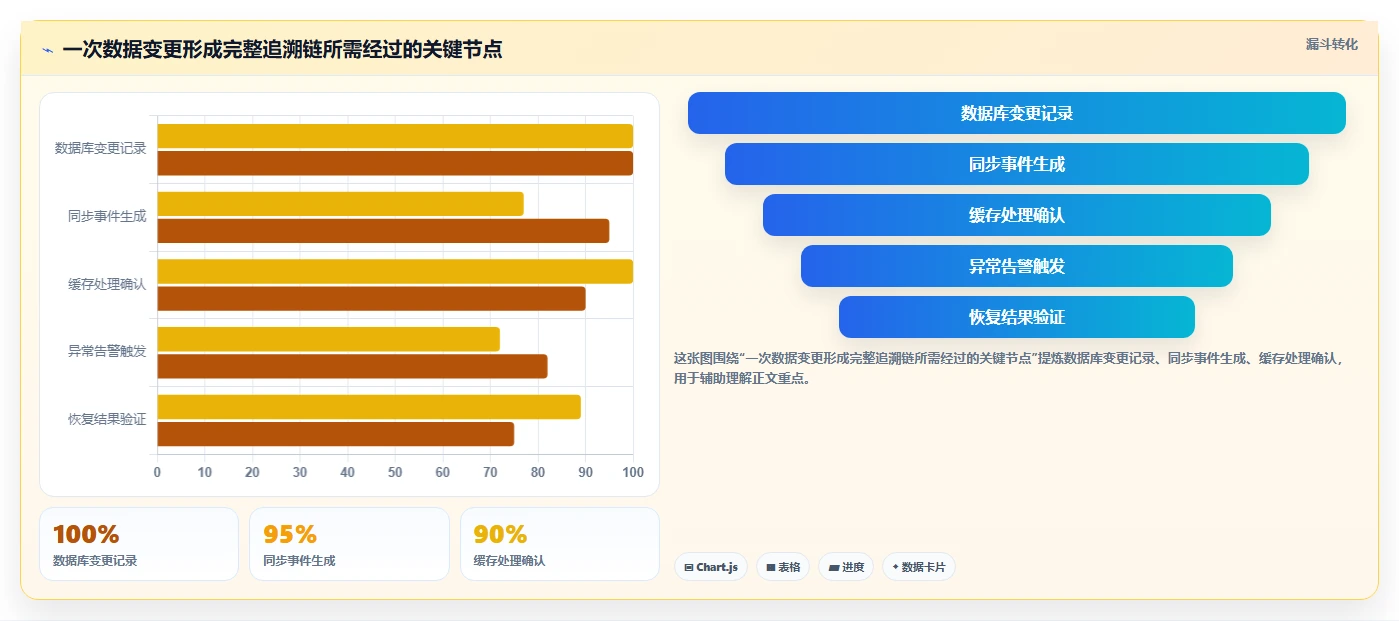Click the 漏斗转化 label in the header

click(x=1331, y=44)
